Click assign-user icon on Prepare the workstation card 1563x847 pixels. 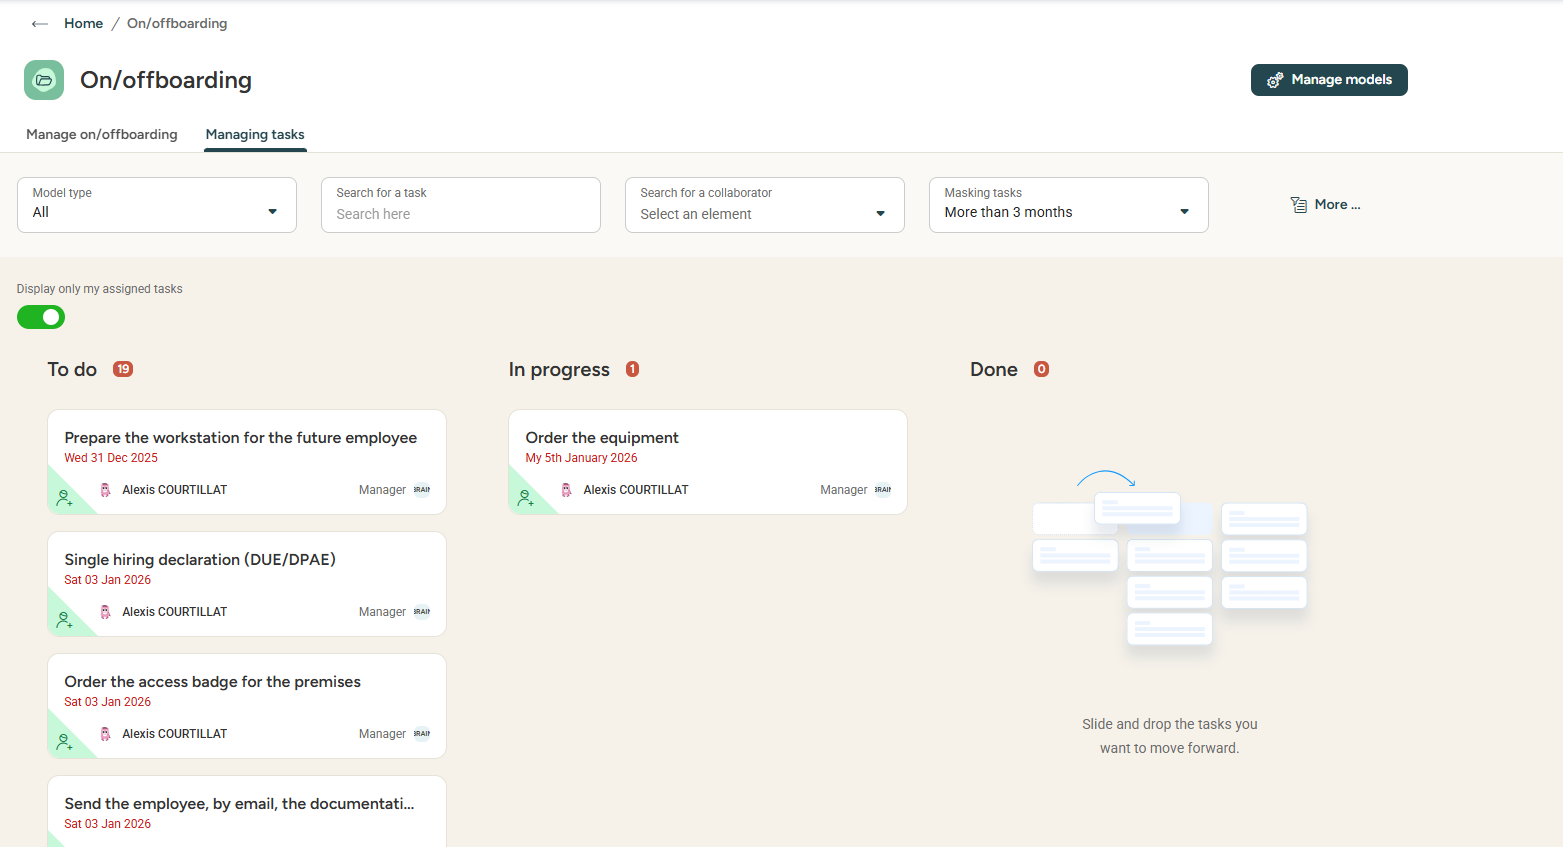(65, 497)
